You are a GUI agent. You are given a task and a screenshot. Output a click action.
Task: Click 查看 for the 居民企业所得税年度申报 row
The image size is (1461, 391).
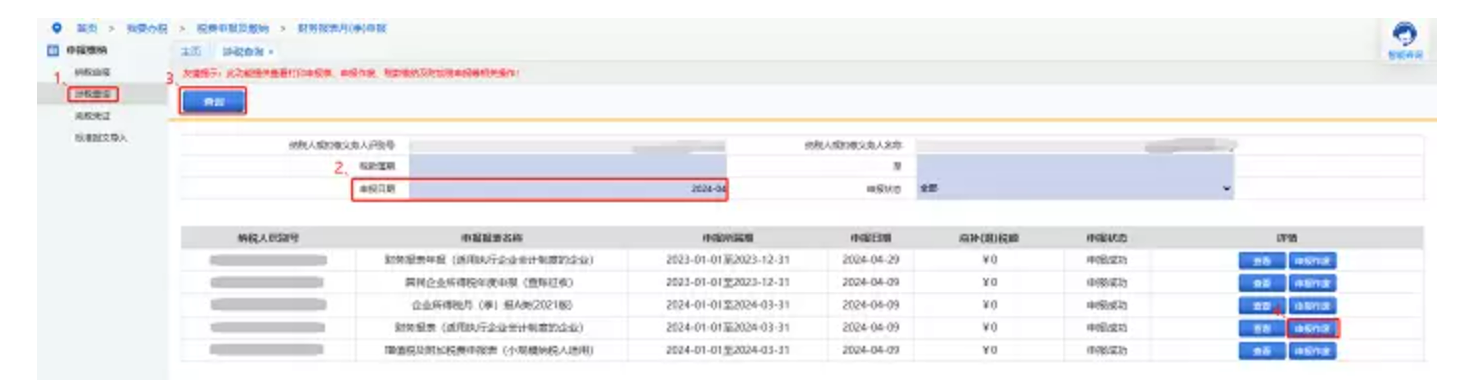point(1261,282)
